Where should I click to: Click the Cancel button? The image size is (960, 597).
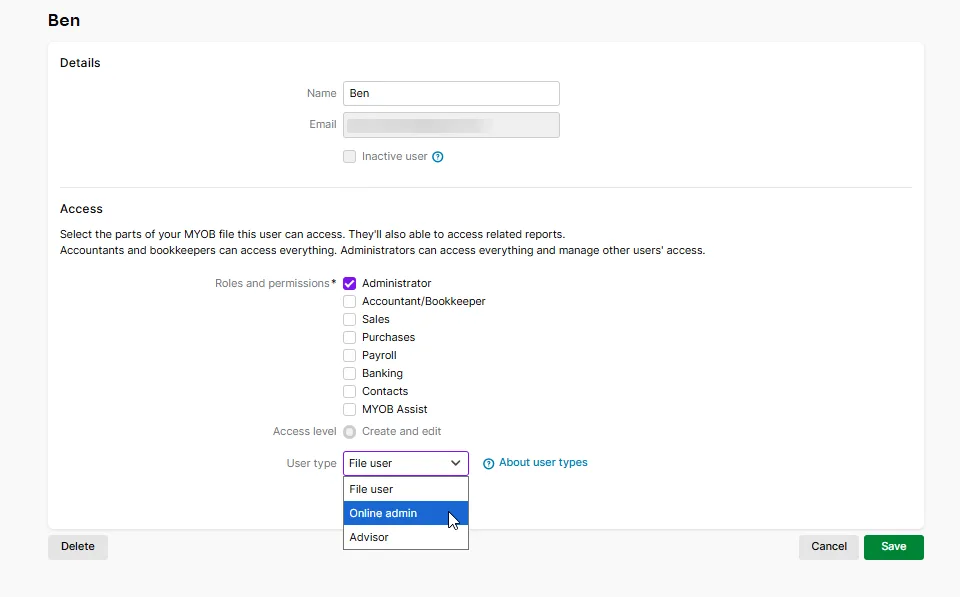(x=829, y=547)
